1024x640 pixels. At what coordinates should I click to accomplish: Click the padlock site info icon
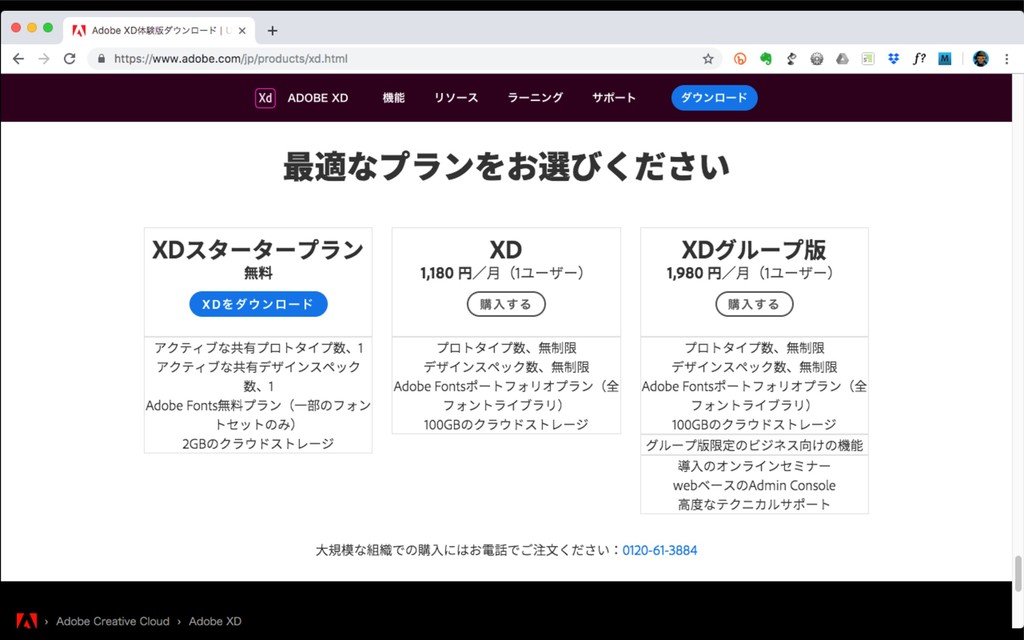[x=101, y=59]
